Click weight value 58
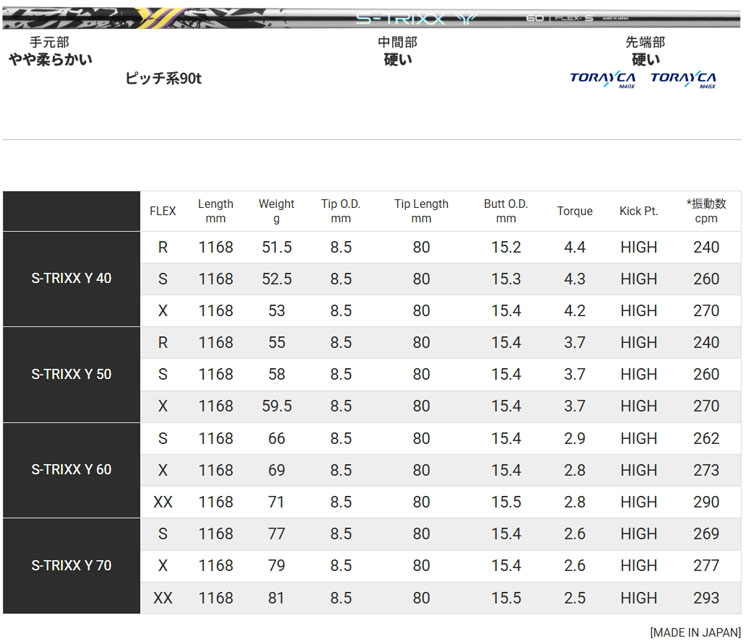 [276, 374]
